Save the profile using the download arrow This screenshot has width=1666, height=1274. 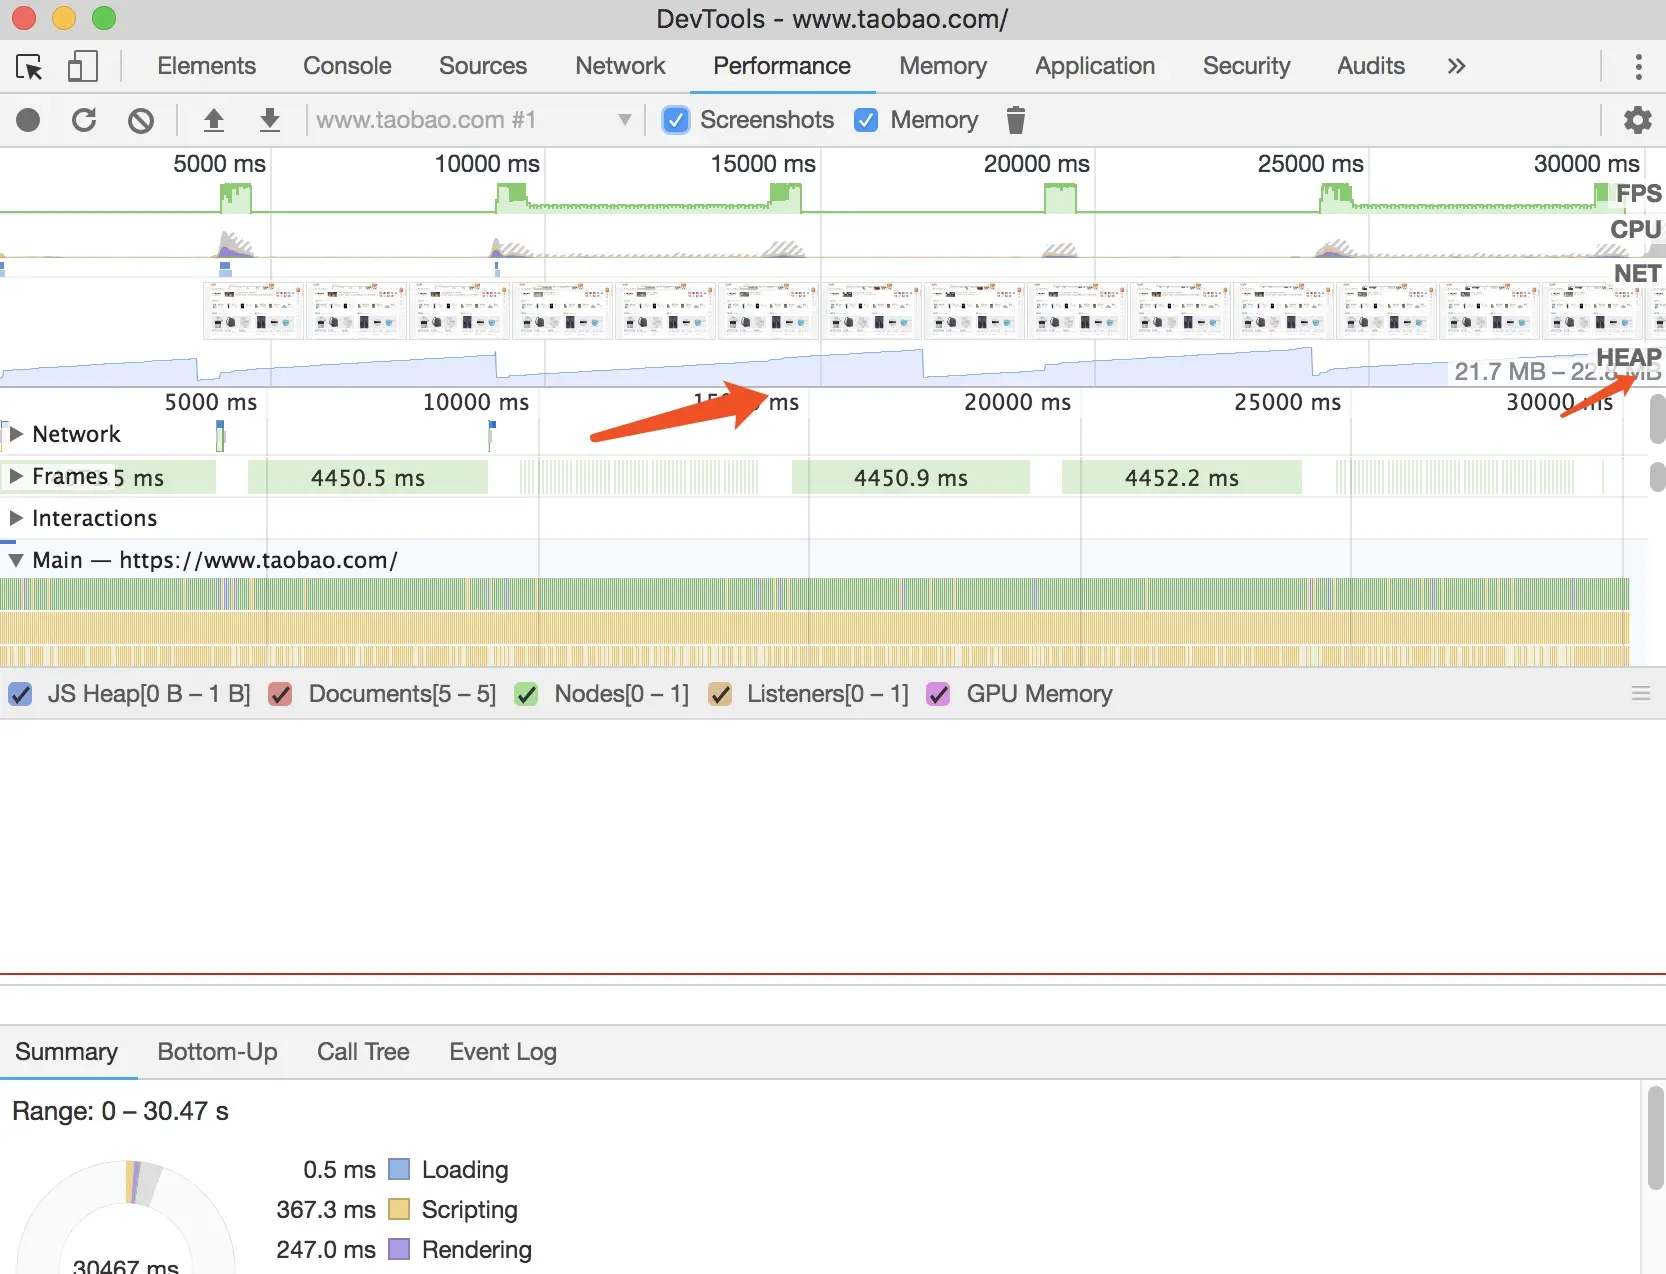(x=269, y=121)
